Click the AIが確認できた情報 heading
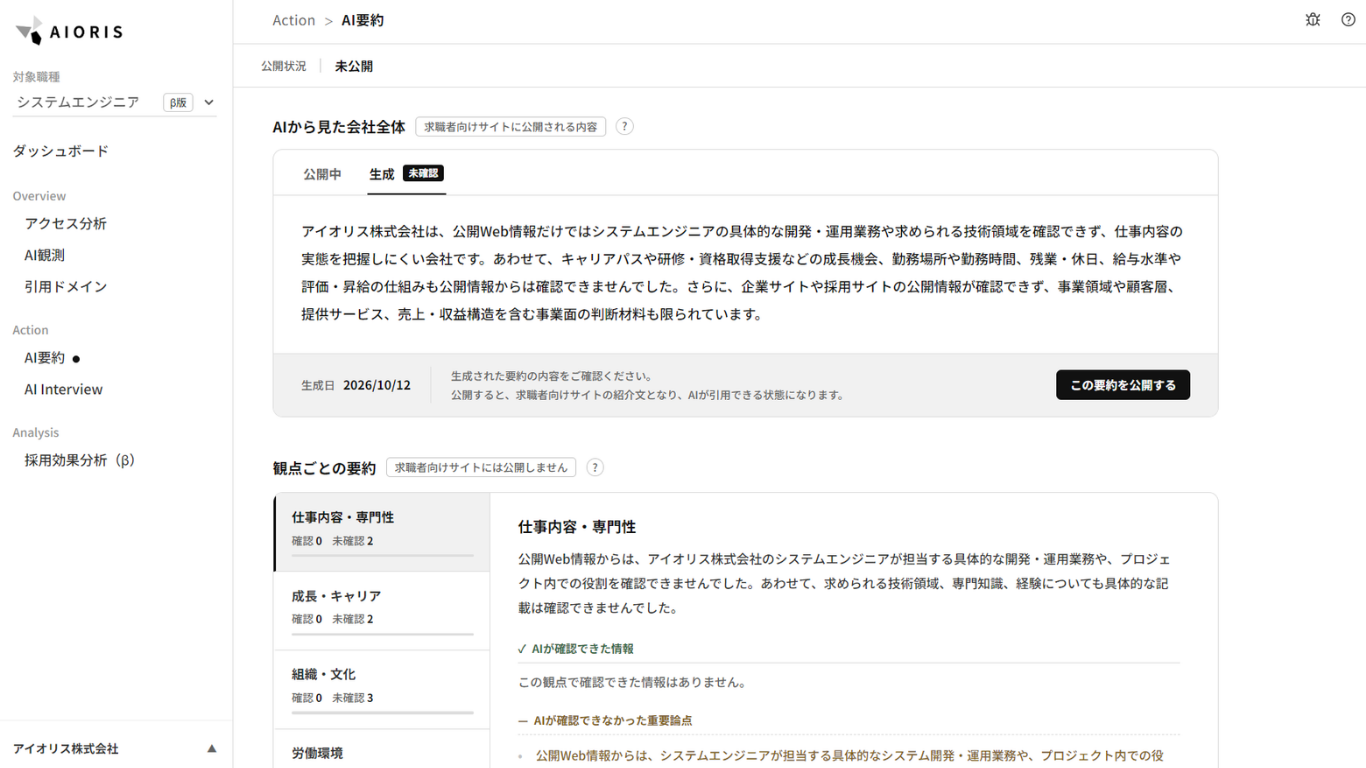This screenshot has height=768, width=1366. (583, 649)
